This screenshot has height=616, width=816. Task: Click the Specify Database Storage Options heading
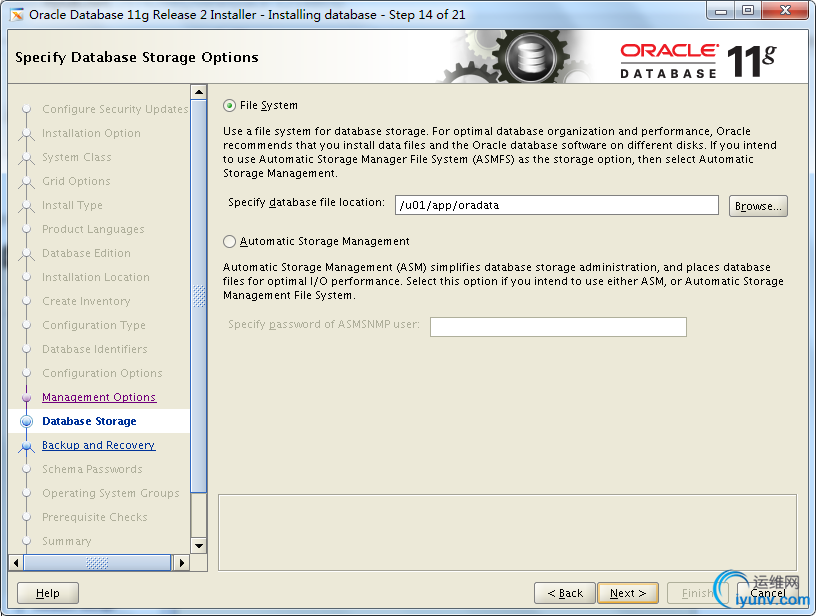pos(137,57)
